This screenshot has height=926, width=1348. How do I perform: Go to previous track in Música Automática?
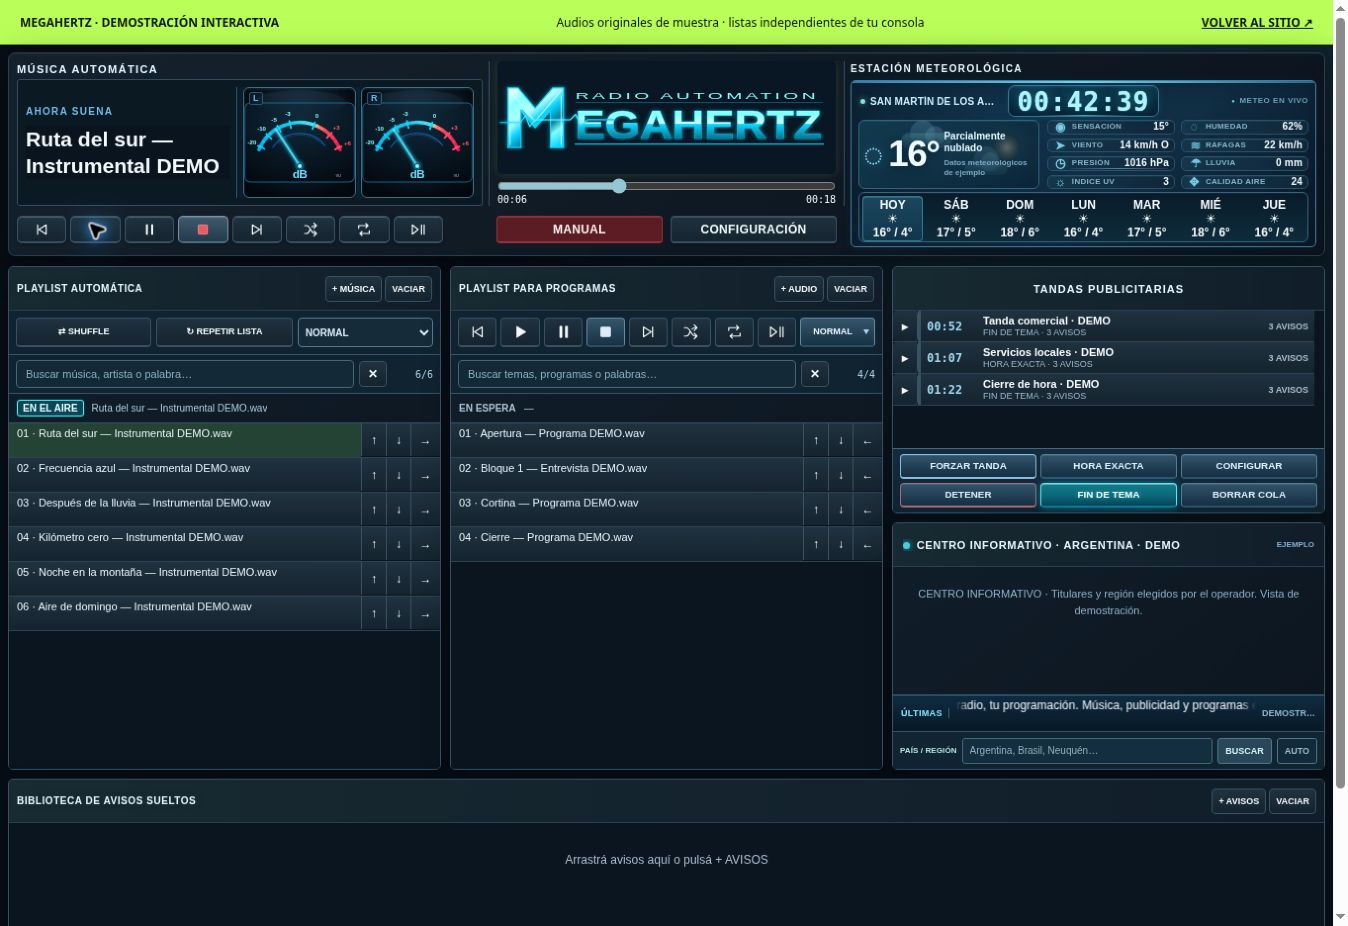pyautogui.click(x=41, y=230)
